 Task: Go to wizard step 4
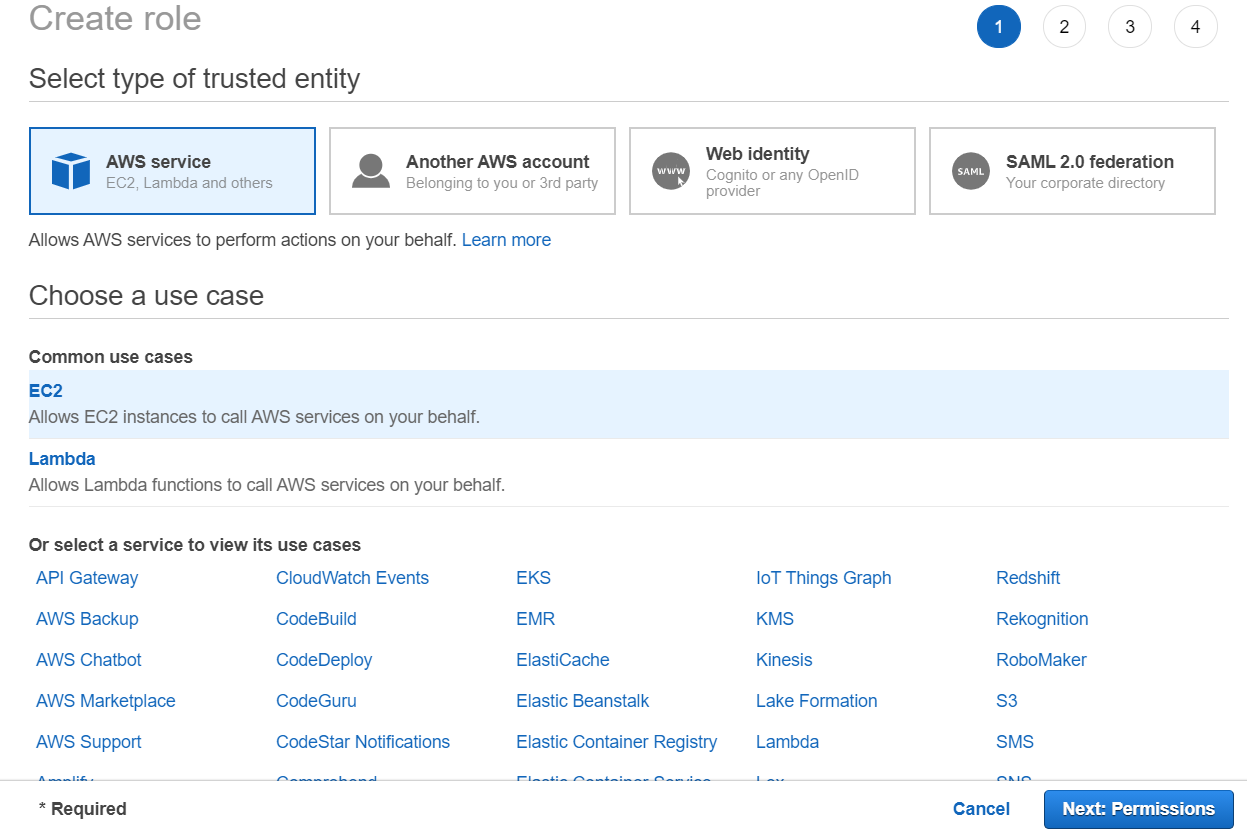(x=1195, y=27)
